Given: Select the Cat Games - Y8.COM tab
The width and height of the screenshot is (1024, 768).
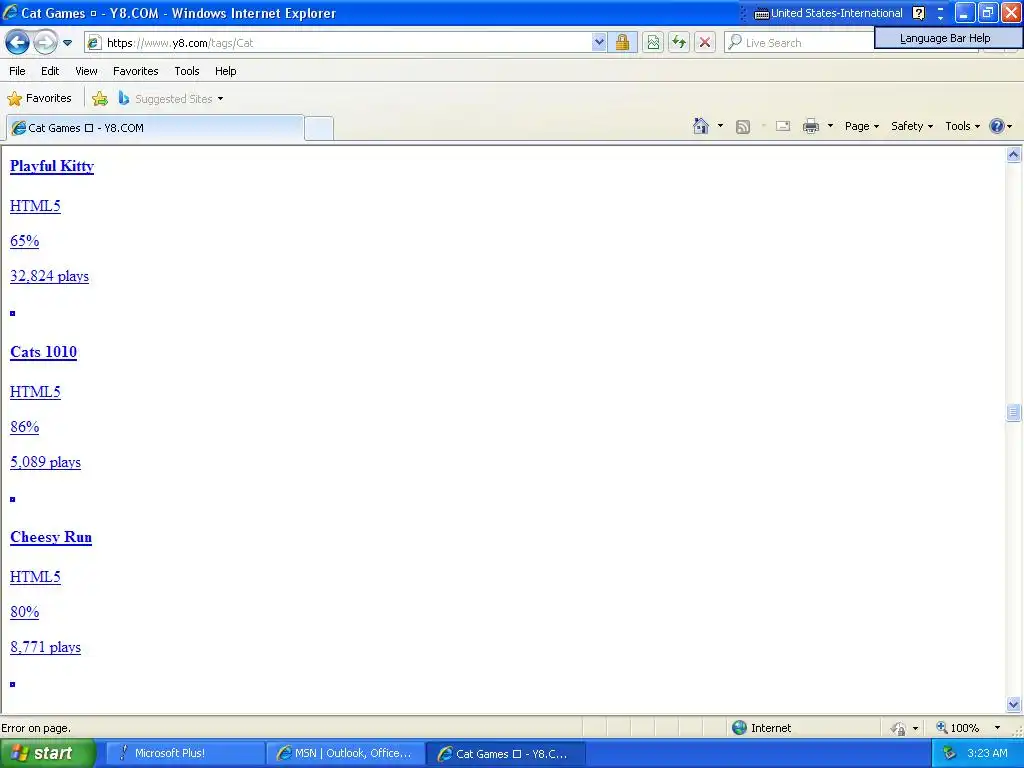Looking at the screenshot, I should pos(155,128).
